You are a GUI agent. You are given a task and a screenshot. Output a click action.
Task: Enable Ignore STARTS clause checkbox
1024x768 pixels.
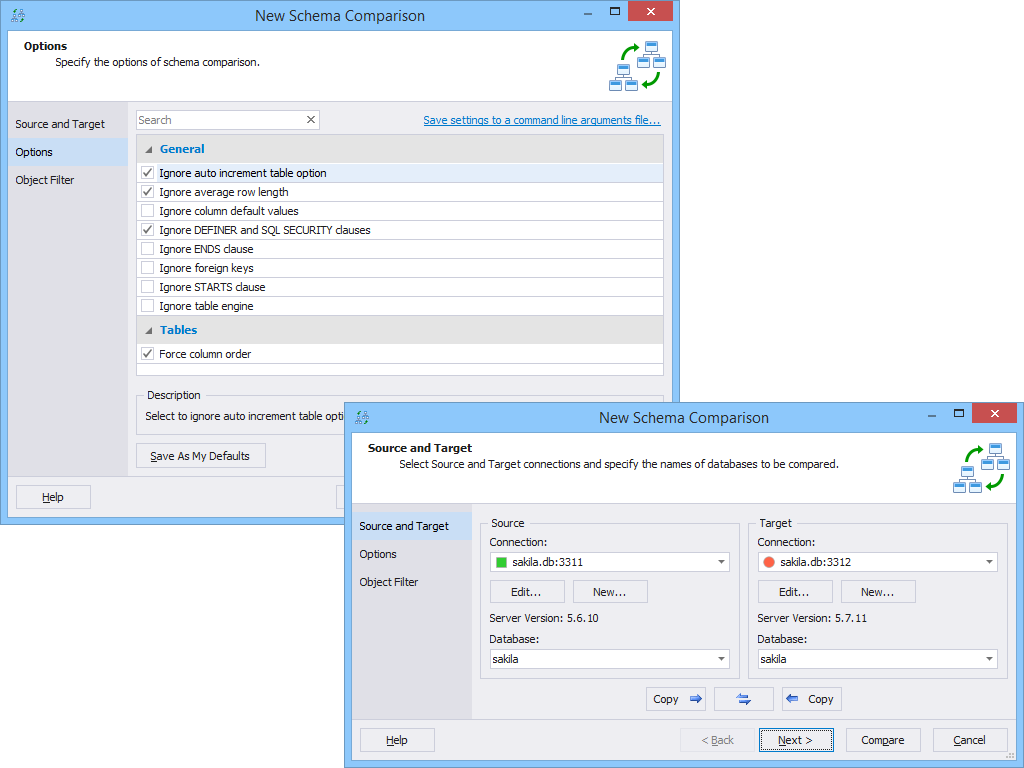148,286
